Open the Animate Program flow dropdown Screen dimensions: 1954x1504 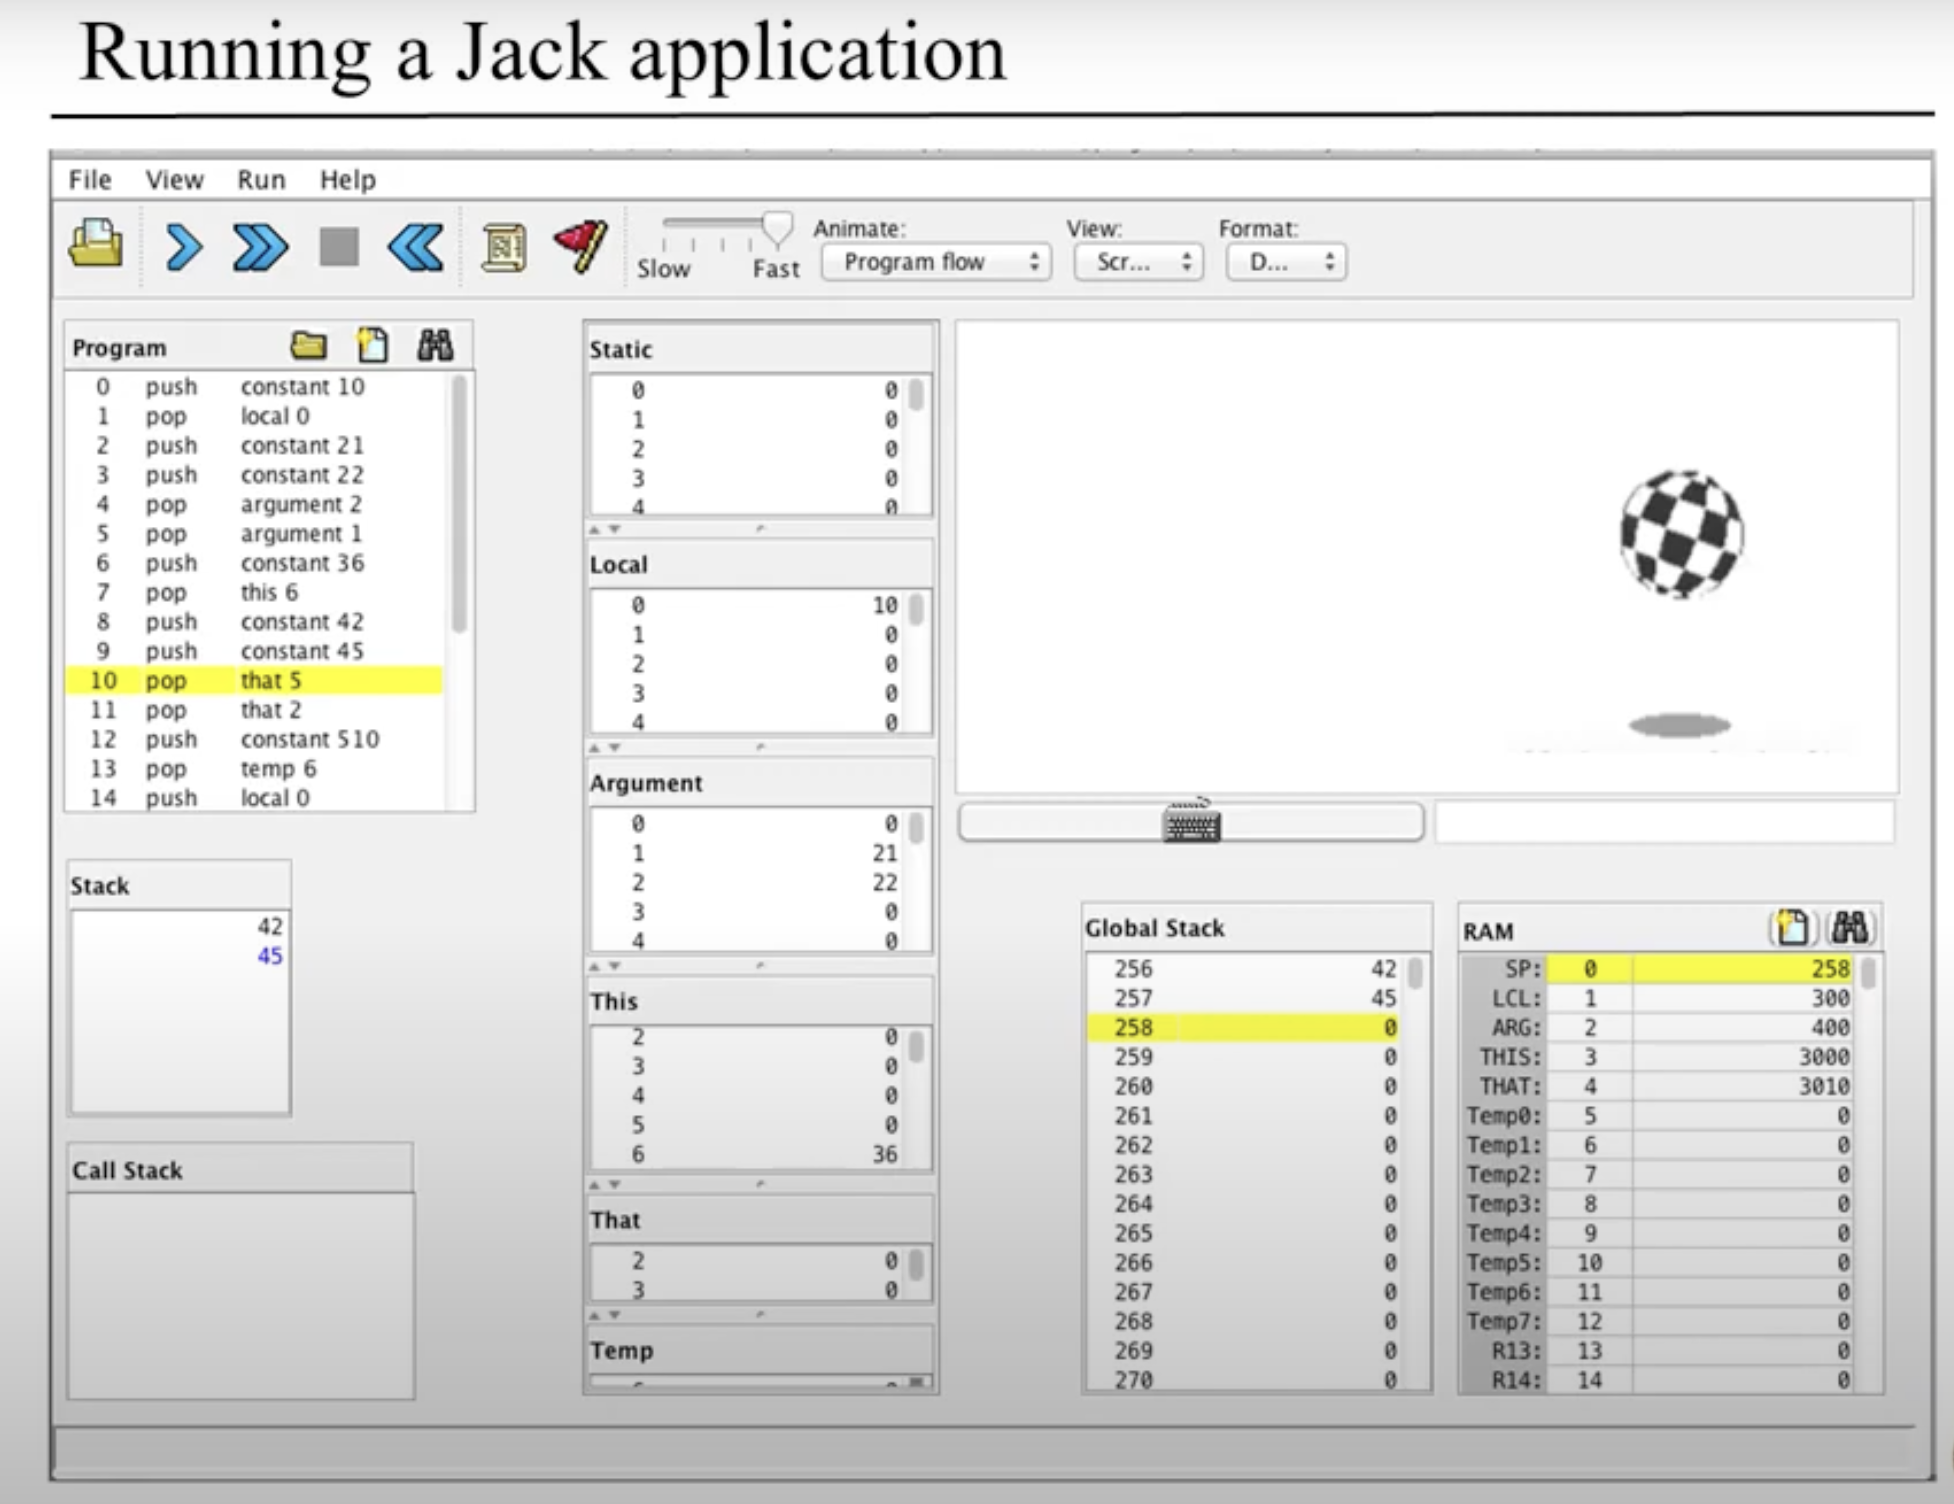pos(936,262)
